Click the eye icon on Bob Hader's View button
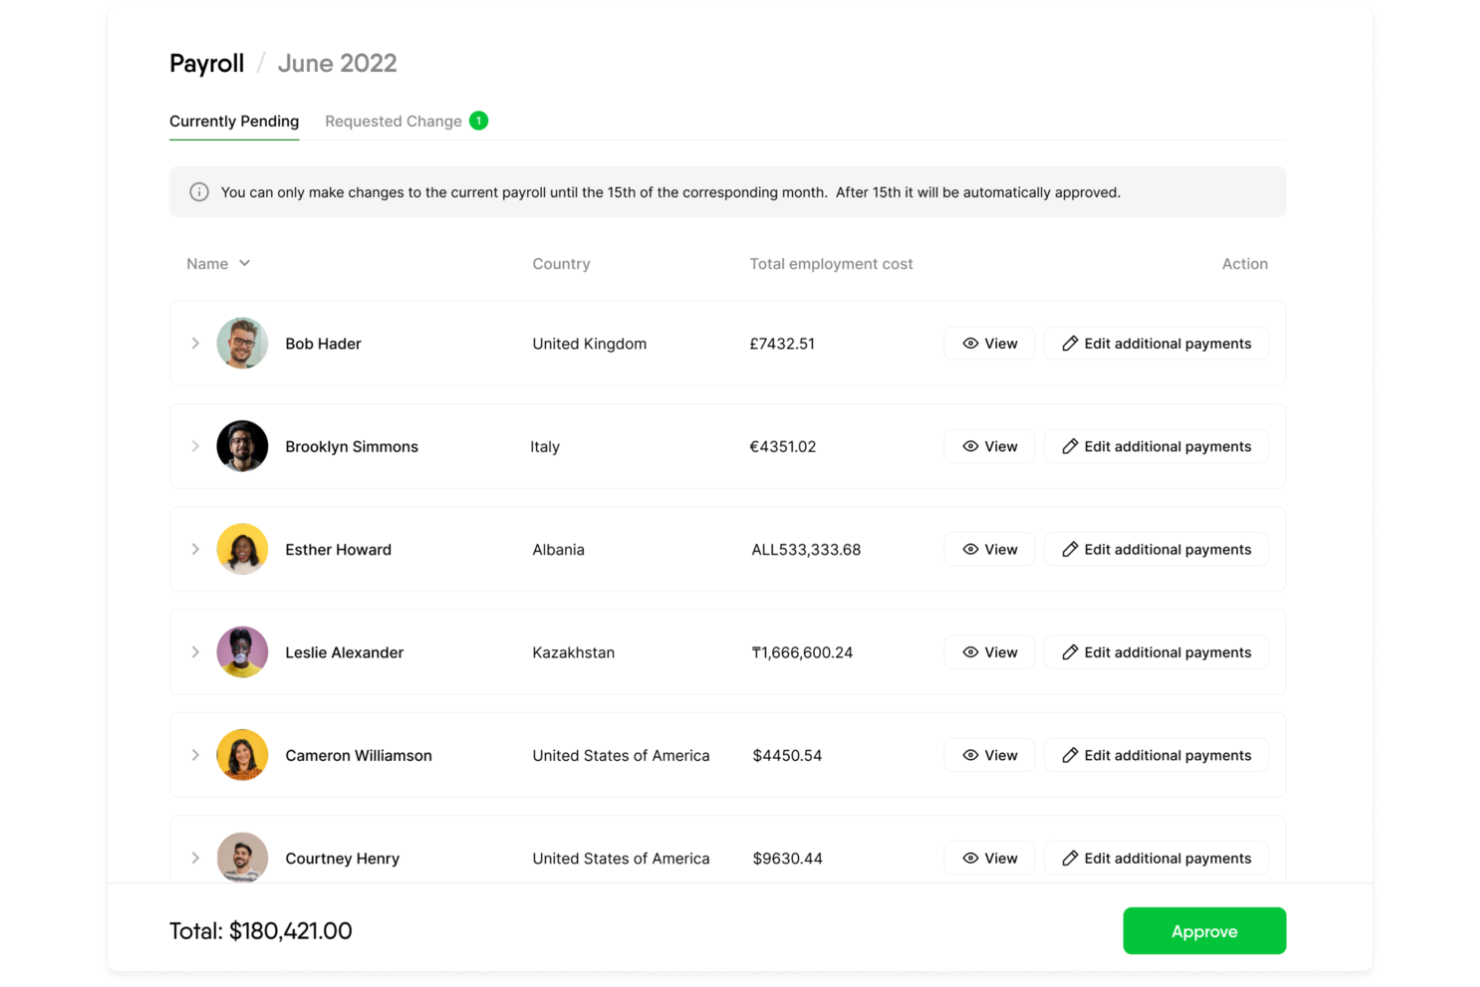1480x987 pixels. click(x=970, y=343)
